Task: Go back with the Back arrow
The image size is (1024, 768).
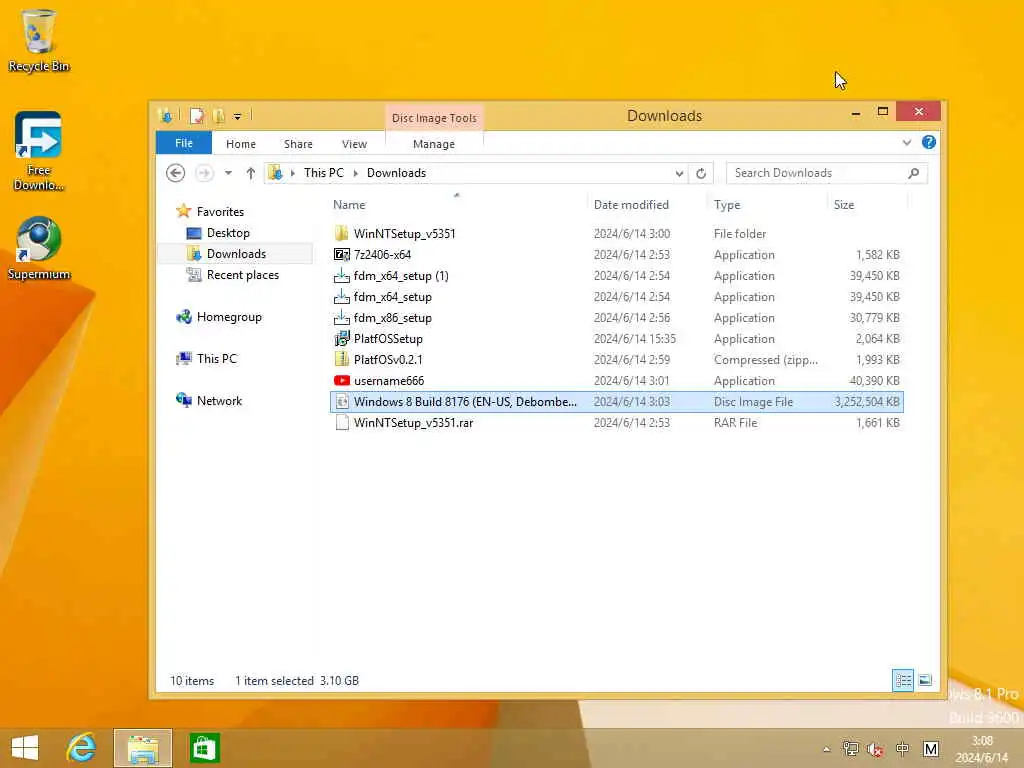Action: tap(175, 173)
